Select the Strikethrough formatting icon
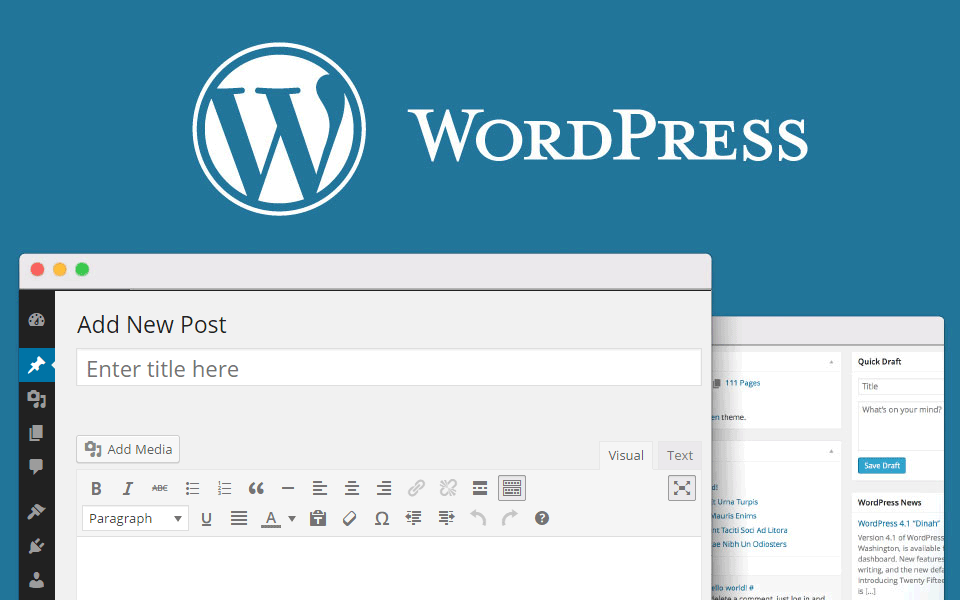The height and width of the screenshot is (600, 960). tap(160, 487)
